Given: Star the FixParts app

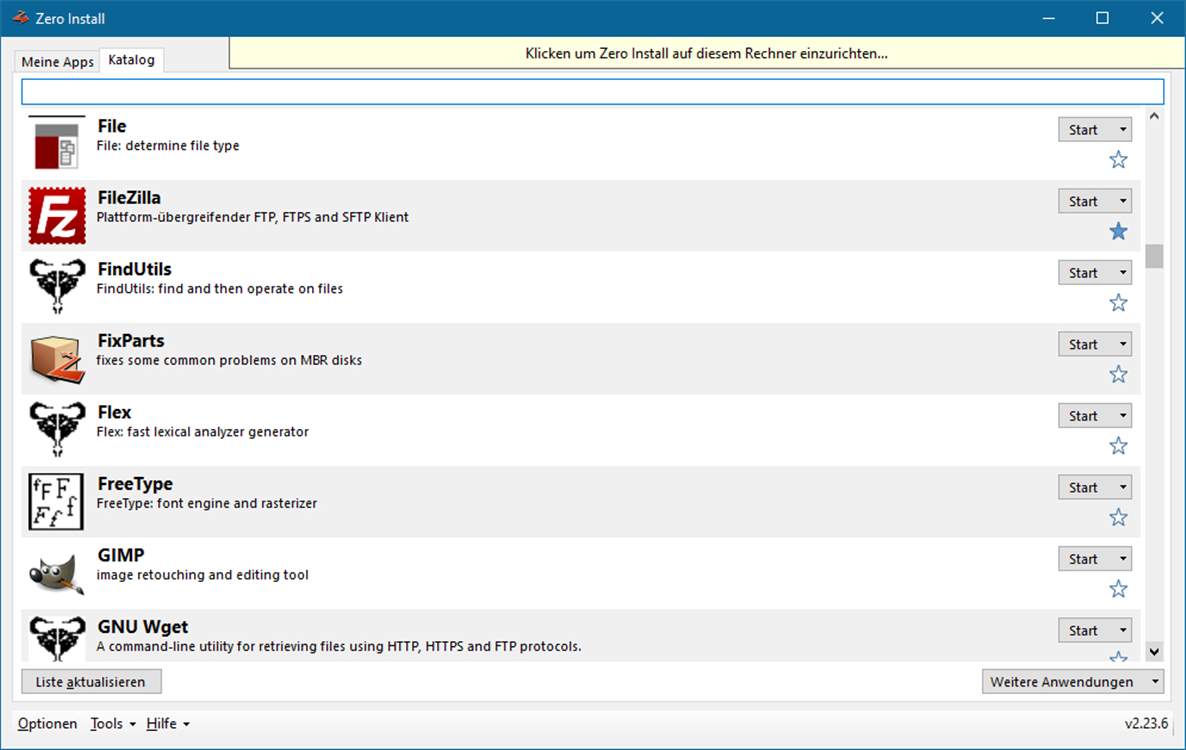Looking at the screenshot, I should click(x=1118, y=374).
